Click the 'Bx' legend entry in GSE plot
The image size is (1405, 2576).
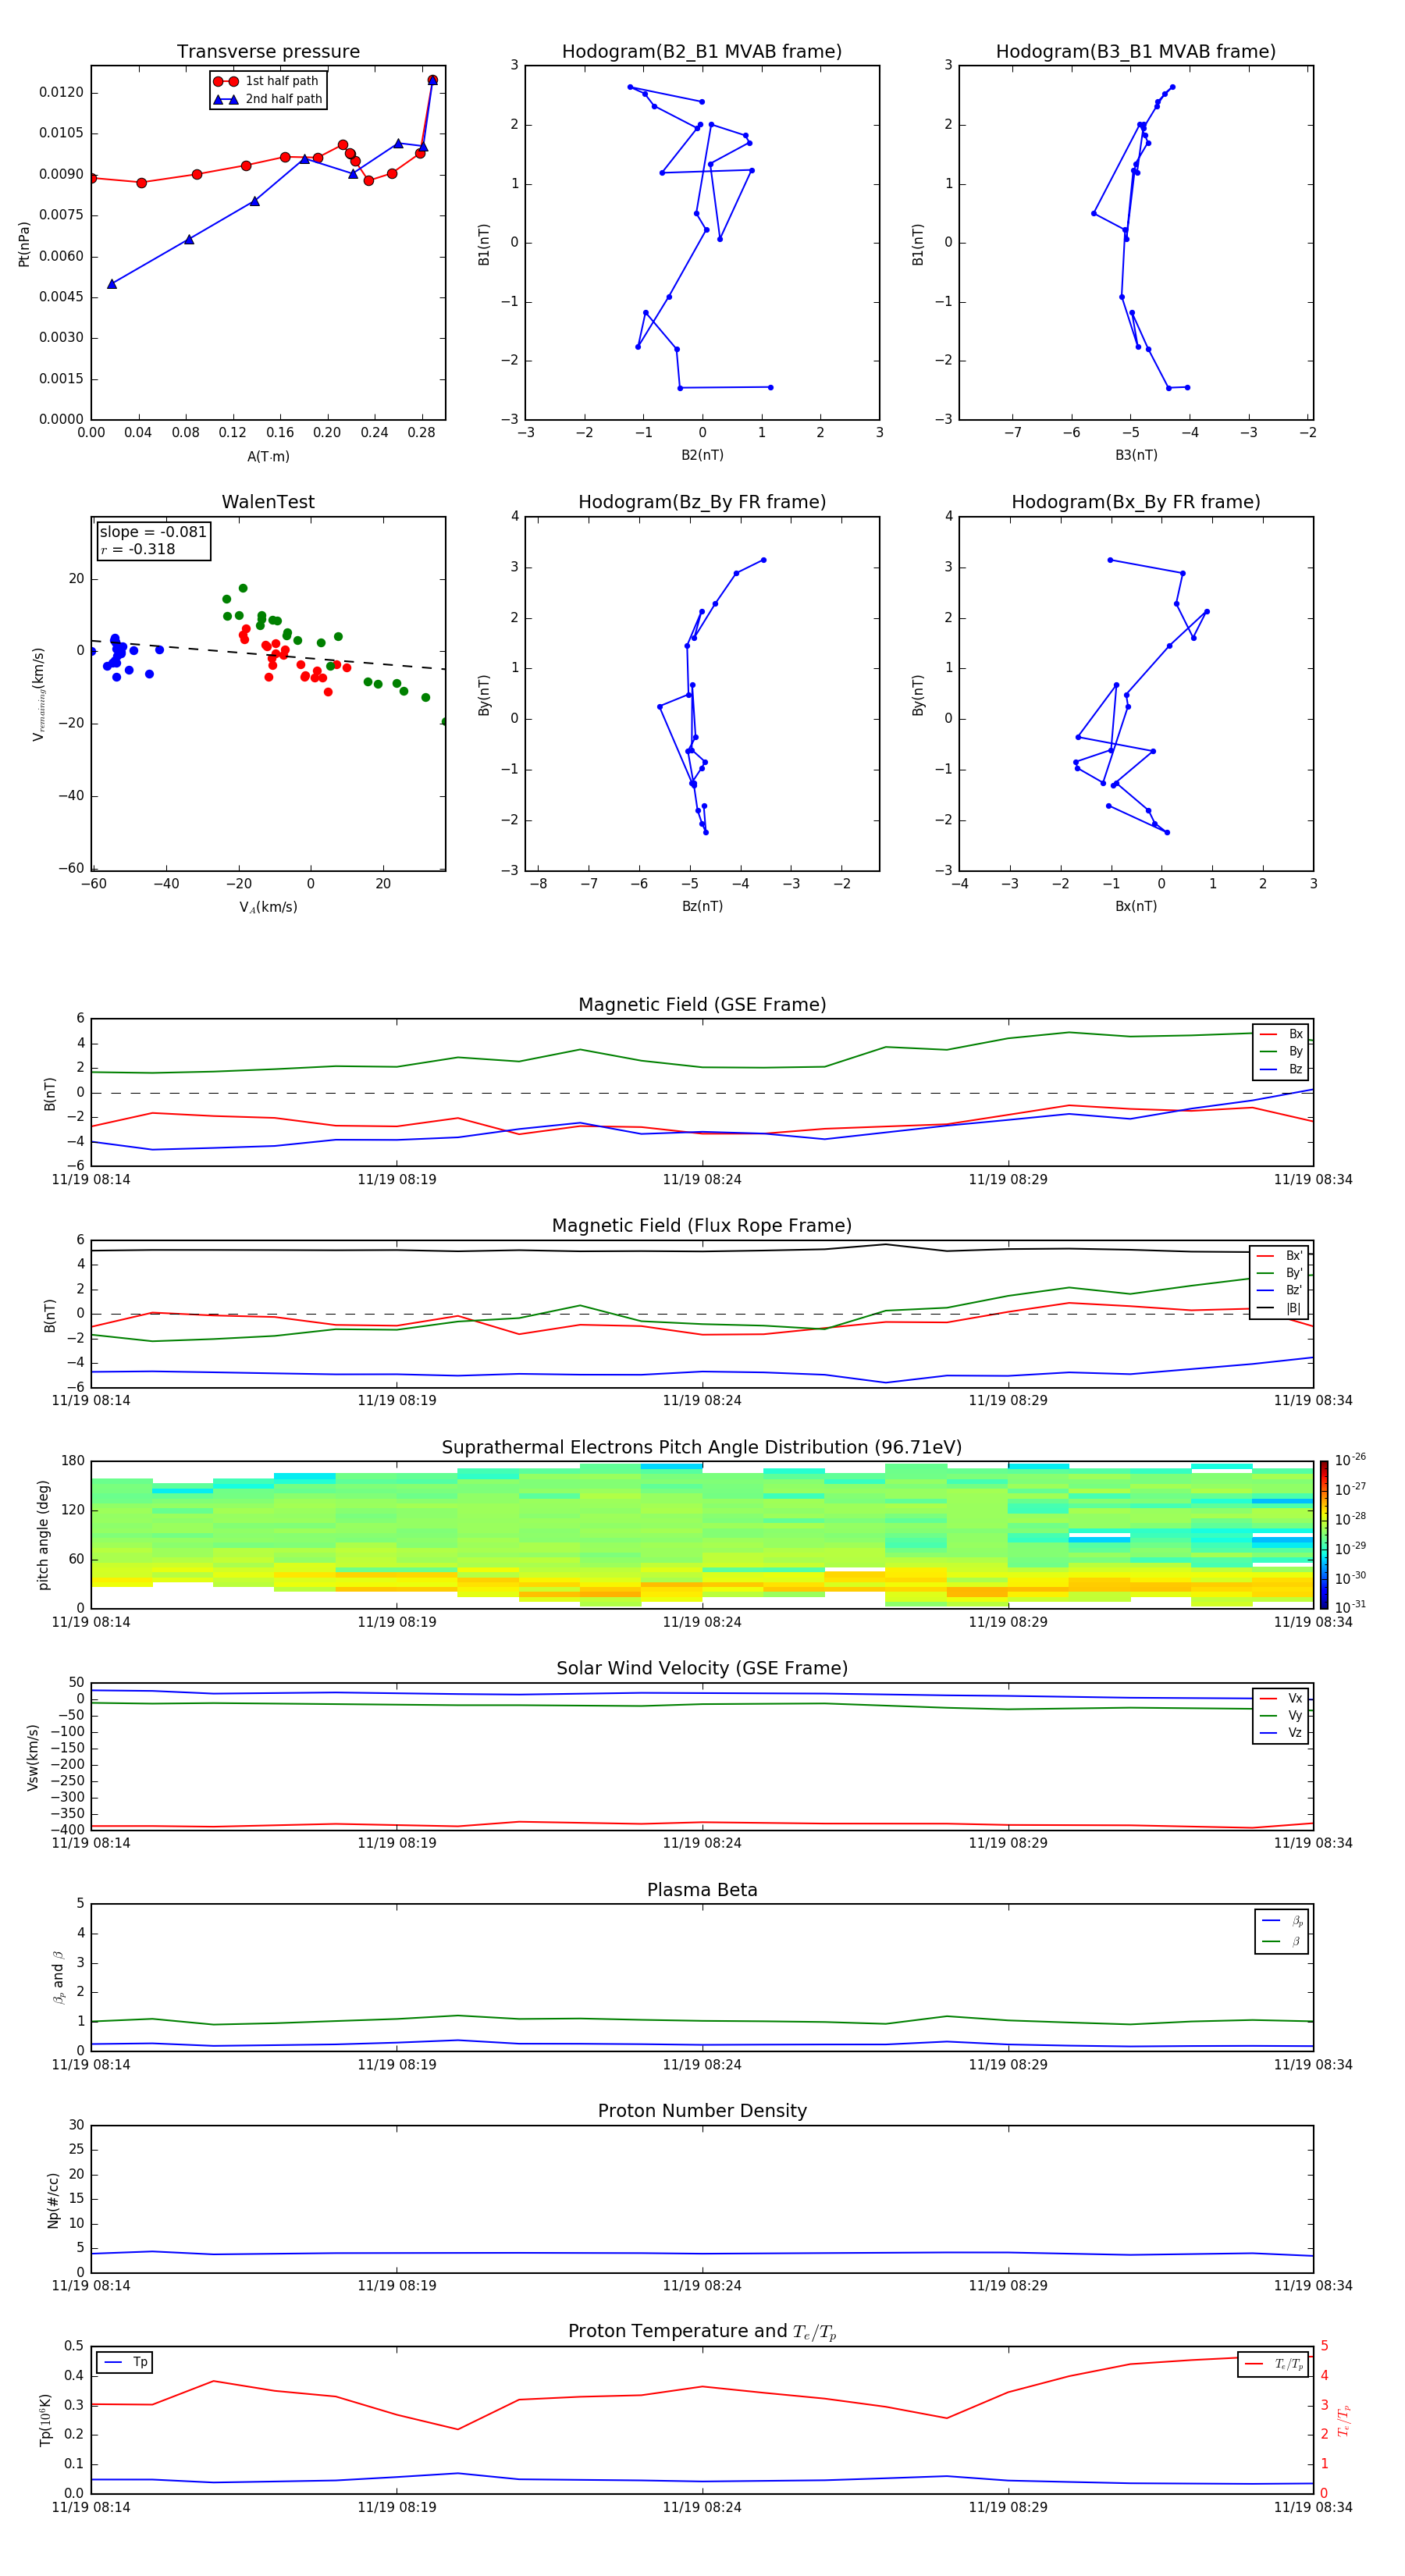point(1282,1034)
